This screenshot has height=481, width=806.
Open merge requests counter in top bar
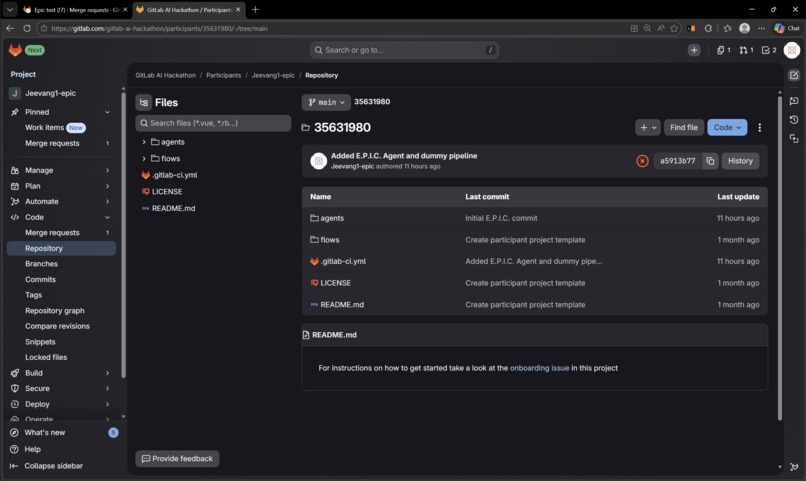coord(746,50)
